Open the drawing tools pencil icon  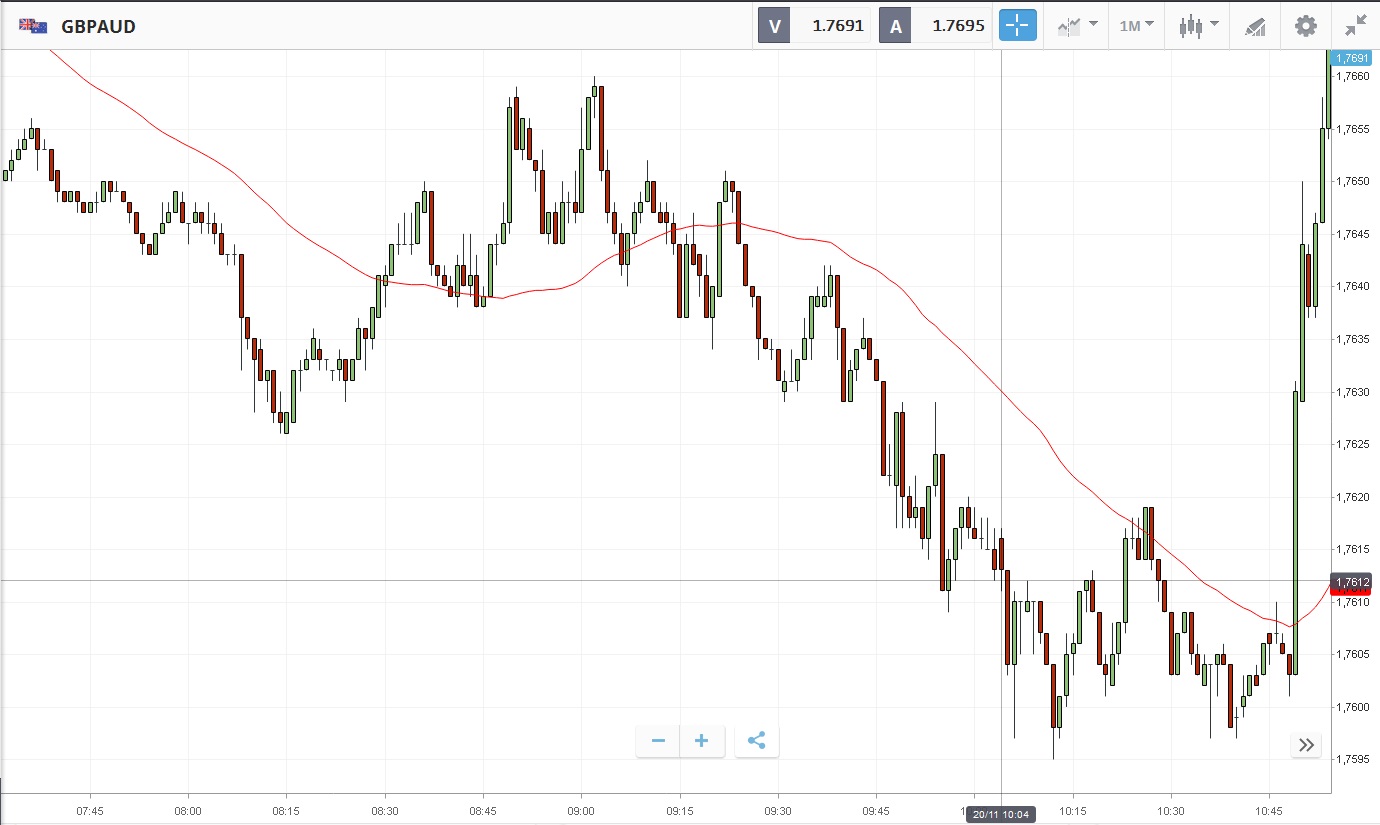click(x=1255, y=27)
